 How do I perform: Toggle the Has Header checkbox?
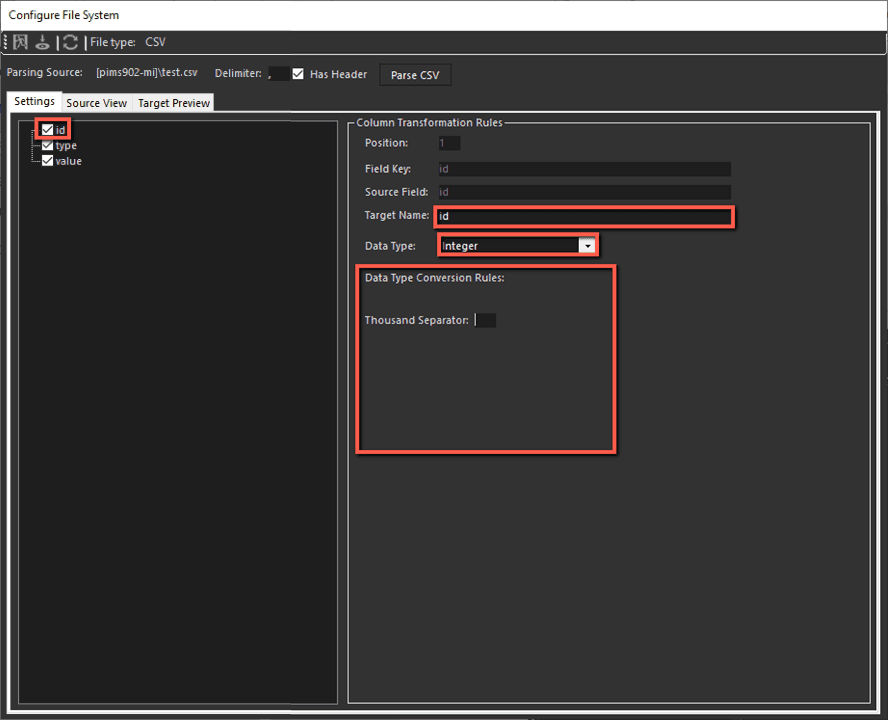pyautogui.click(x=297, y=73)
